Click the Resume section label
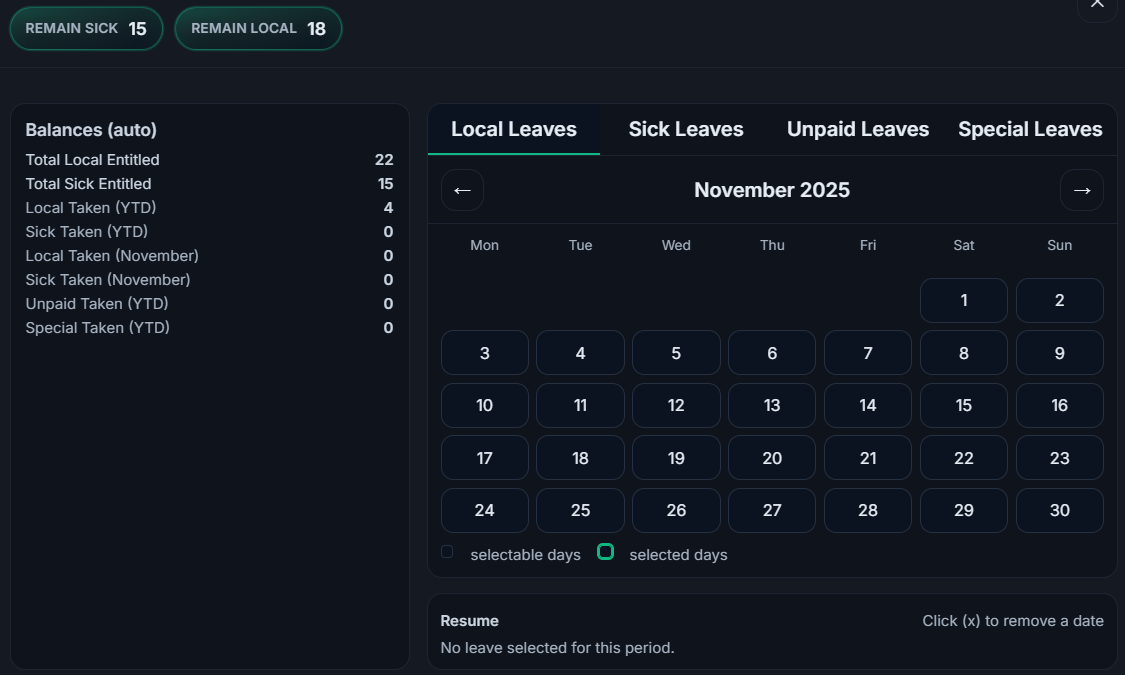Viewport: 1125px width, 675px height. [x=470, y=620]
